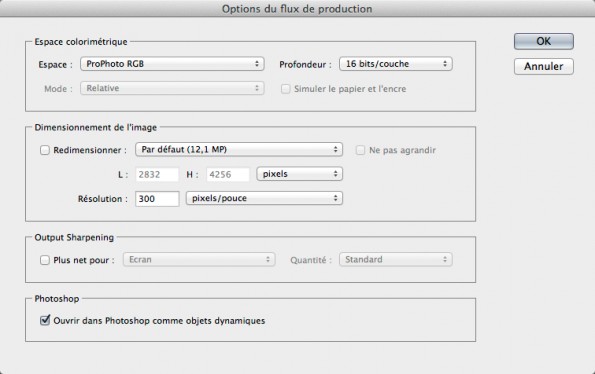Uncheck Ouvrir dans Photoshop comme objets dynamiques
Image resolution: width=595 pixels, height=374 pixels.
(x=45, y=321)
